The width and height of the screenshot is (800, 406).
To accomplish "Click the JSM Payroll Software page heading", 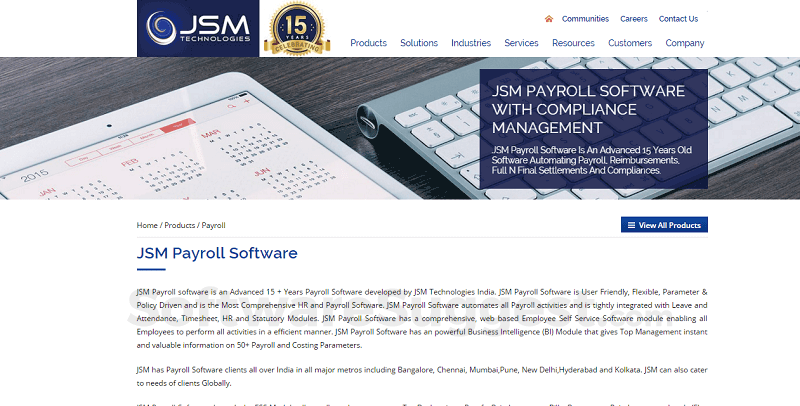I will (x=217, y=253).
